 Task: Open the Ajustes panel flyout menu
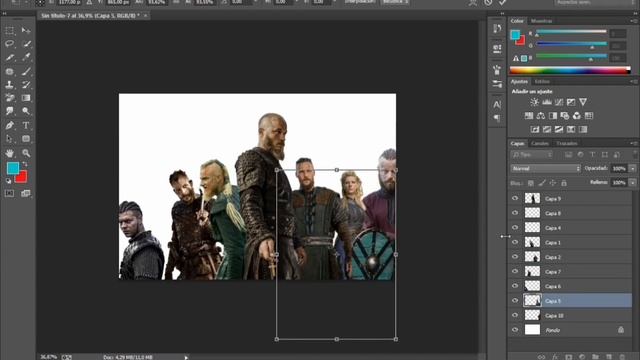pos(633,82)
